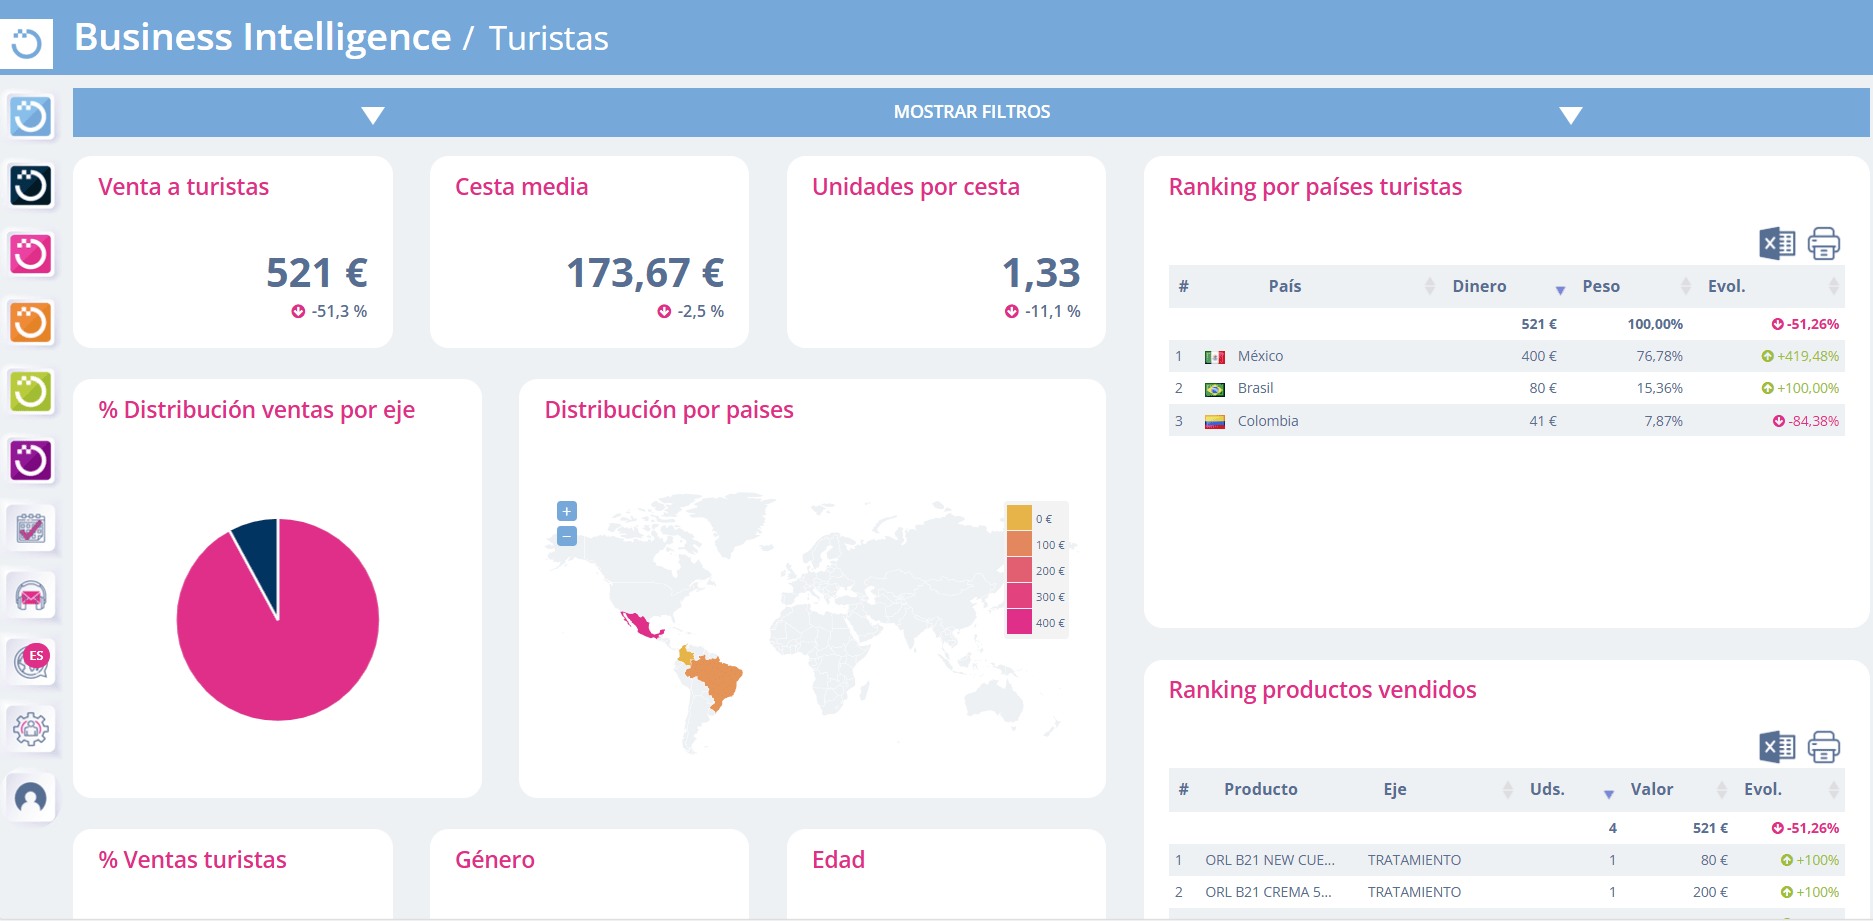1873x921 pixels.
Task: Open the calendar checkmark icon in sidebar
Action: pos(31,527)
